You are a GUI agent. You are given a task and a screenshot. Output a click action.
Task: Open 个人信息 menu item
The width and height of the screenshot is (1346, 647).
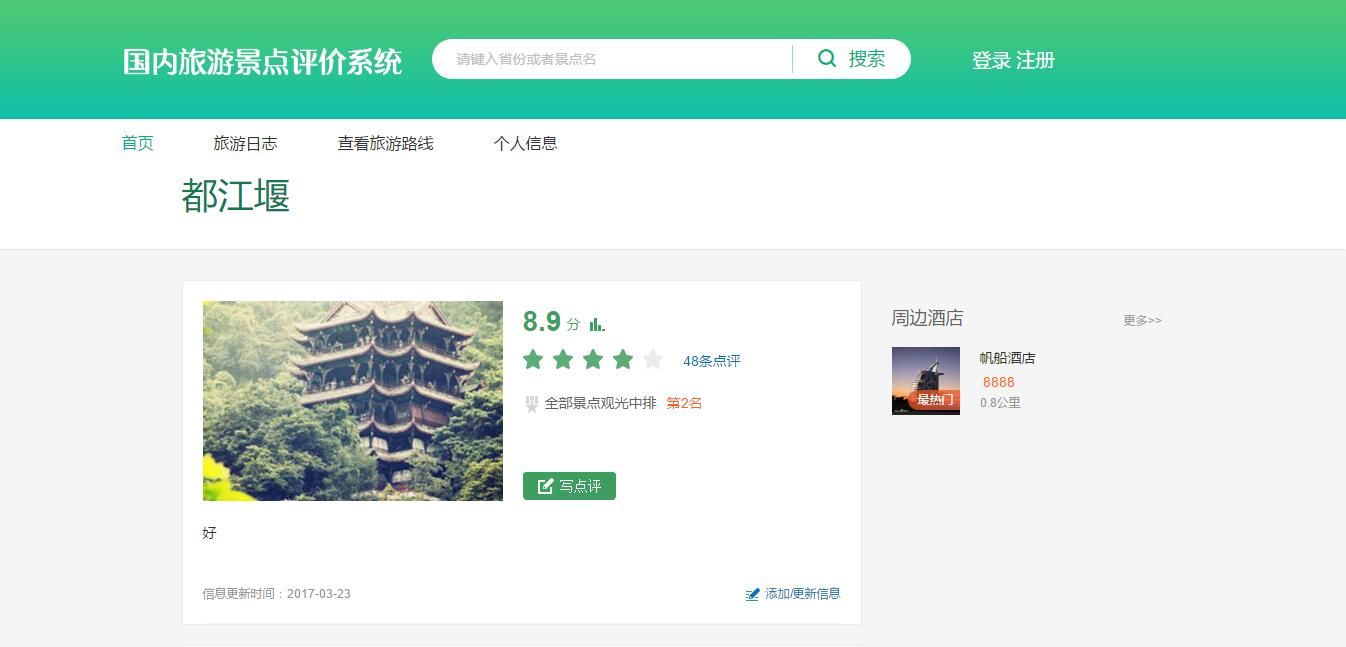[x=525, y=143]
